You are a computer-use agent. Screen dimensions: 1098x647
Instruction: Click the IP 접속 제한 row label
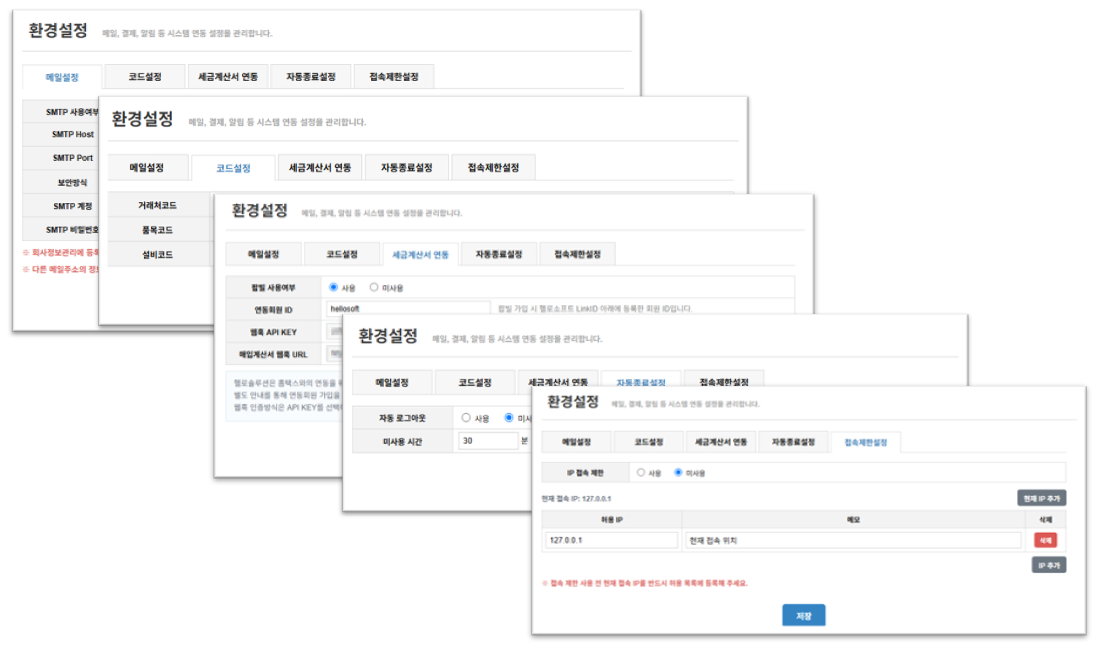585,473
